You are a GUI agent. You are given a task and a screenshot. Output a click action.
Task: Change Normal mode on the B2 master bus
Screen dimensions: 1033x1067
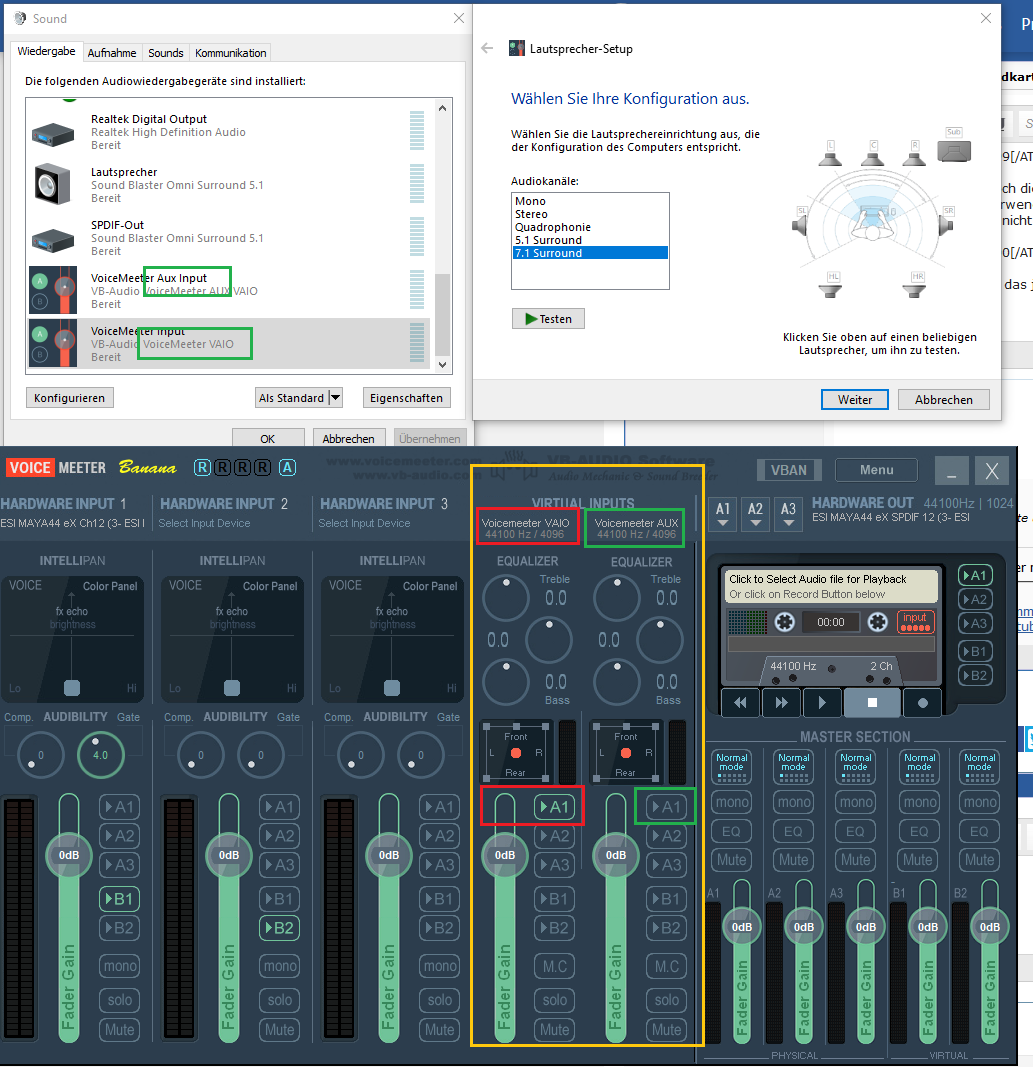point(979,768)
